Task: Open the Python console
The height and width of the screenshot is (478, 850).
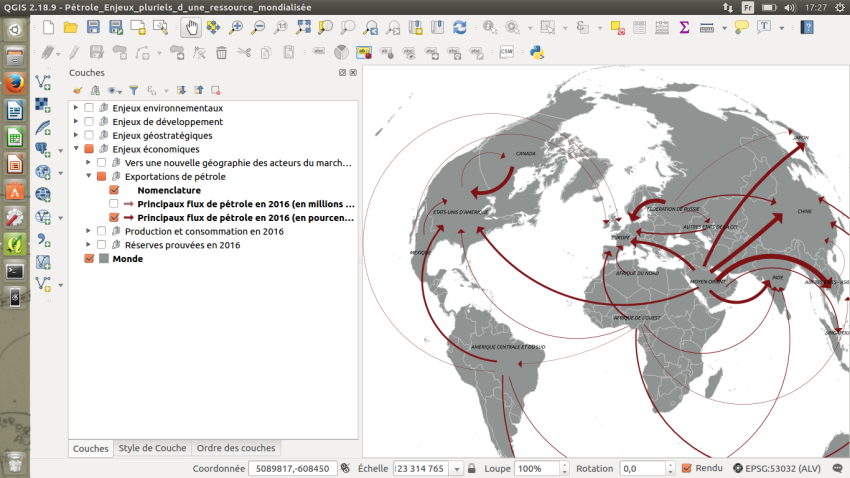Action: tap(535, 52)
